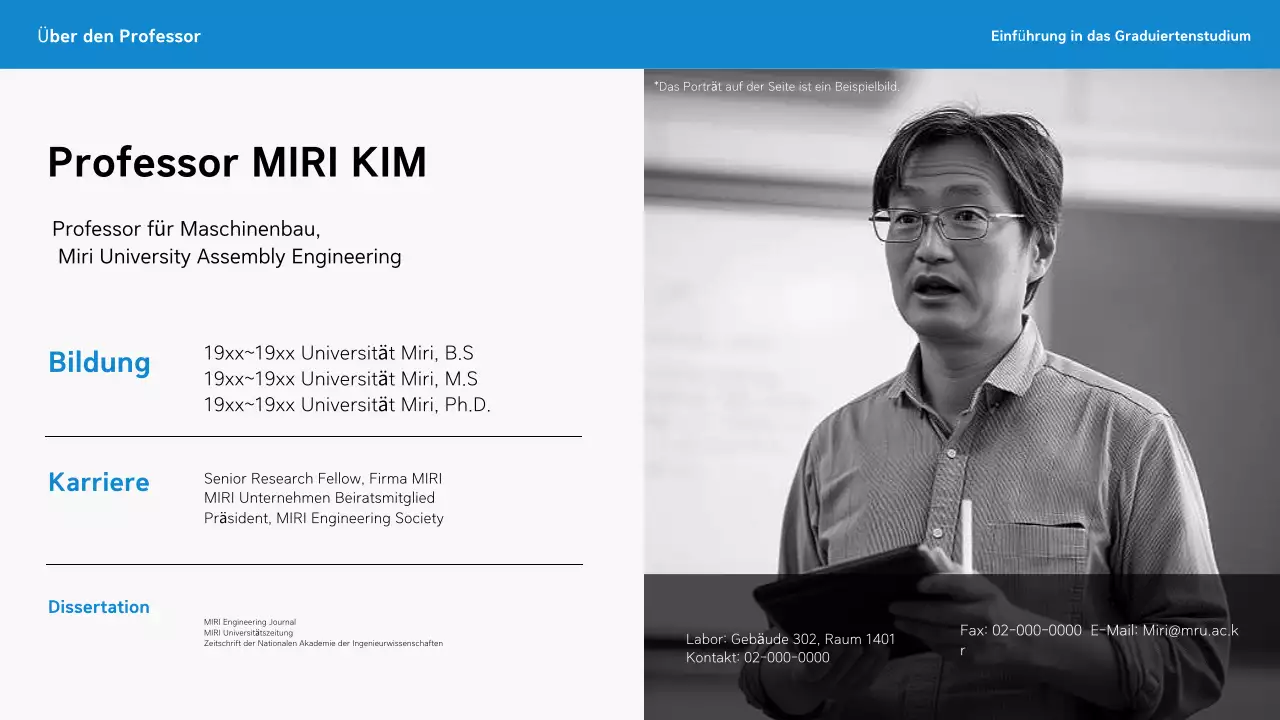
Task: Click the education line ending in M.S
Action: [x=340, y=379]
